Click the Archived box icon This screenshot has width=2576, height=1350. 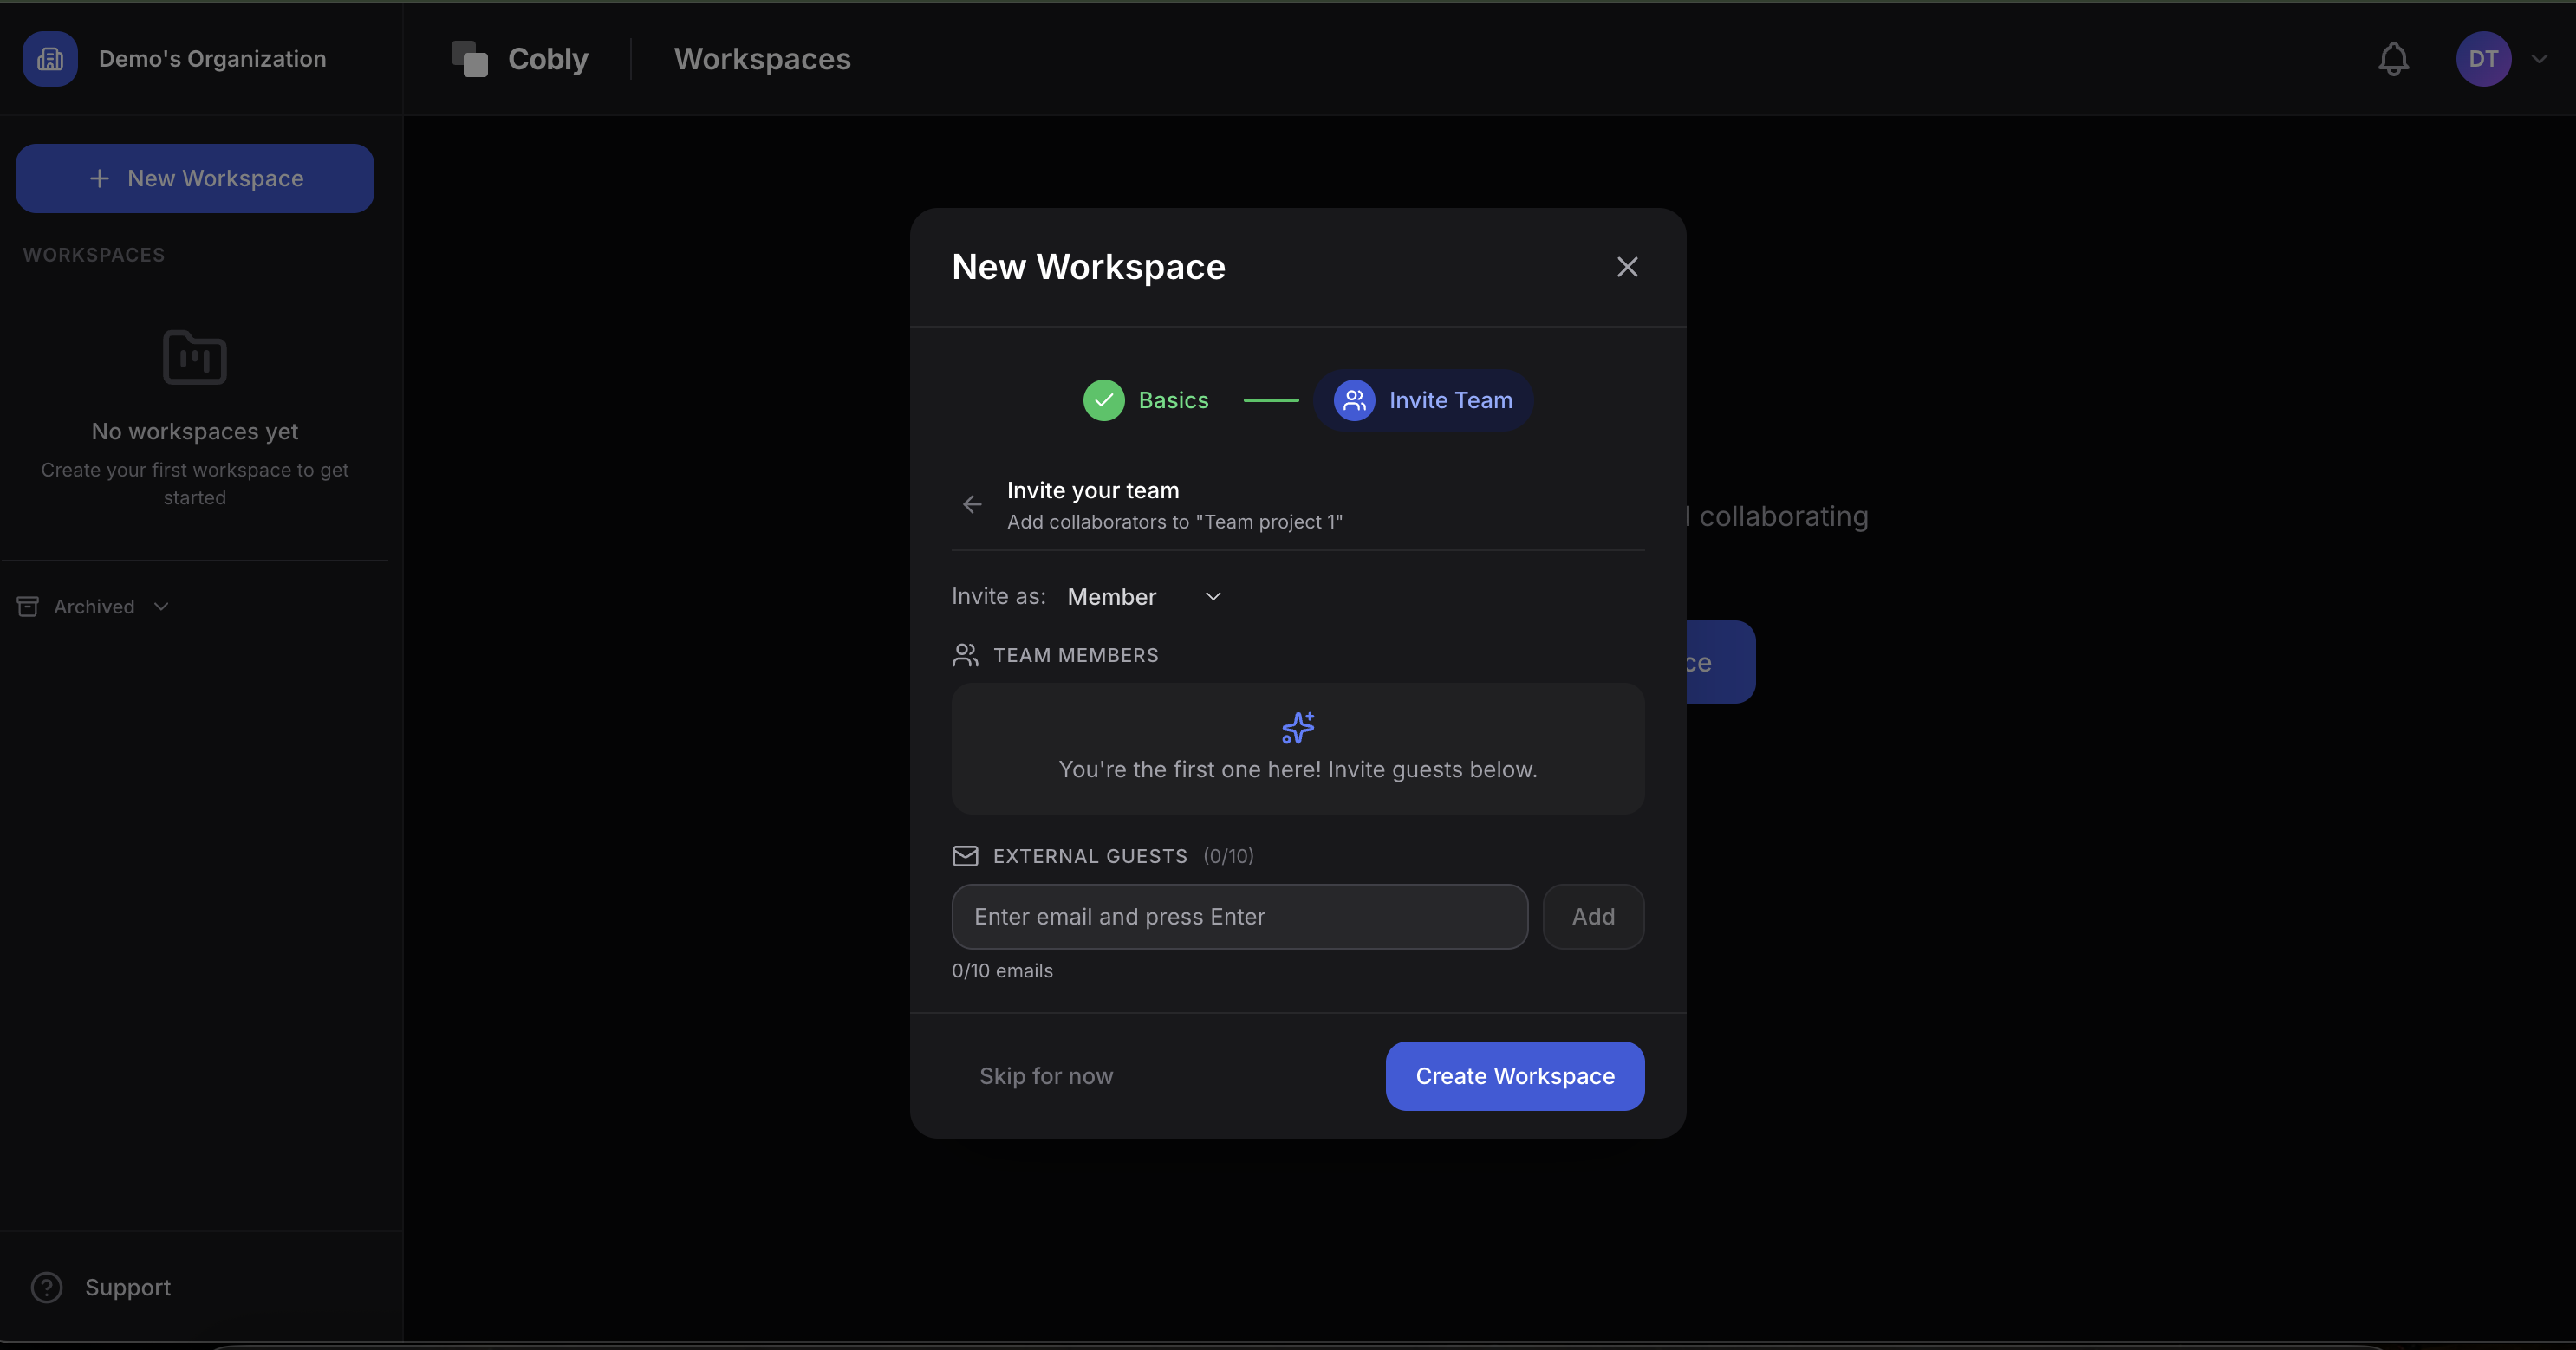(x=28, y=607)
